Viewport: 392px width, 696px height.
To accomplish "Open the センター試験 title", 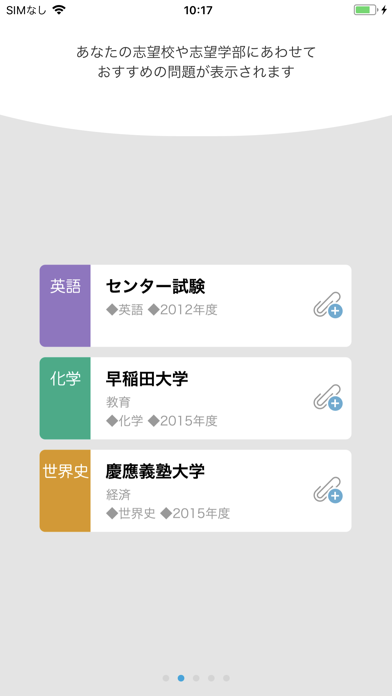I will pos(155,287).
